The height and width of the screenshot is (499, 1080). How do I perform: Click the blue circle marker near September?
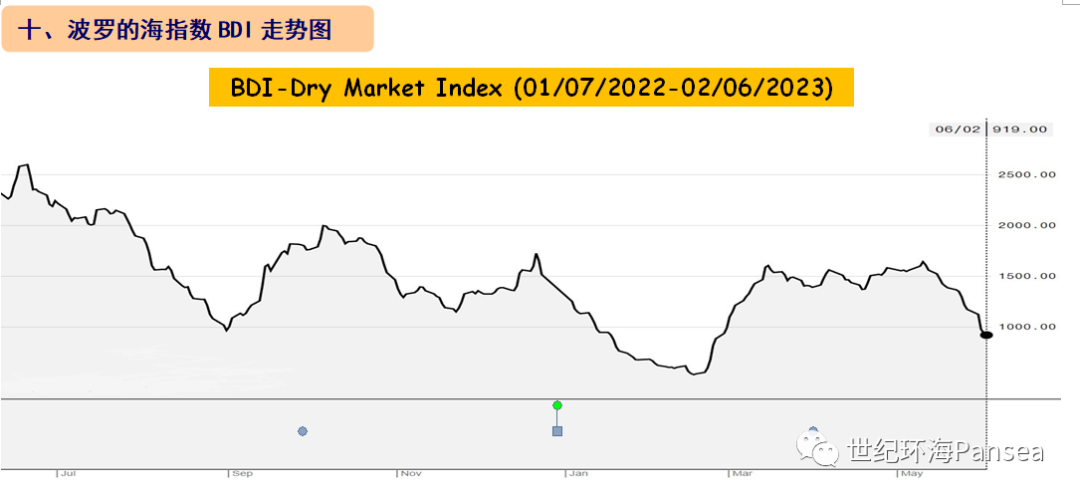[x=302, y=431]
